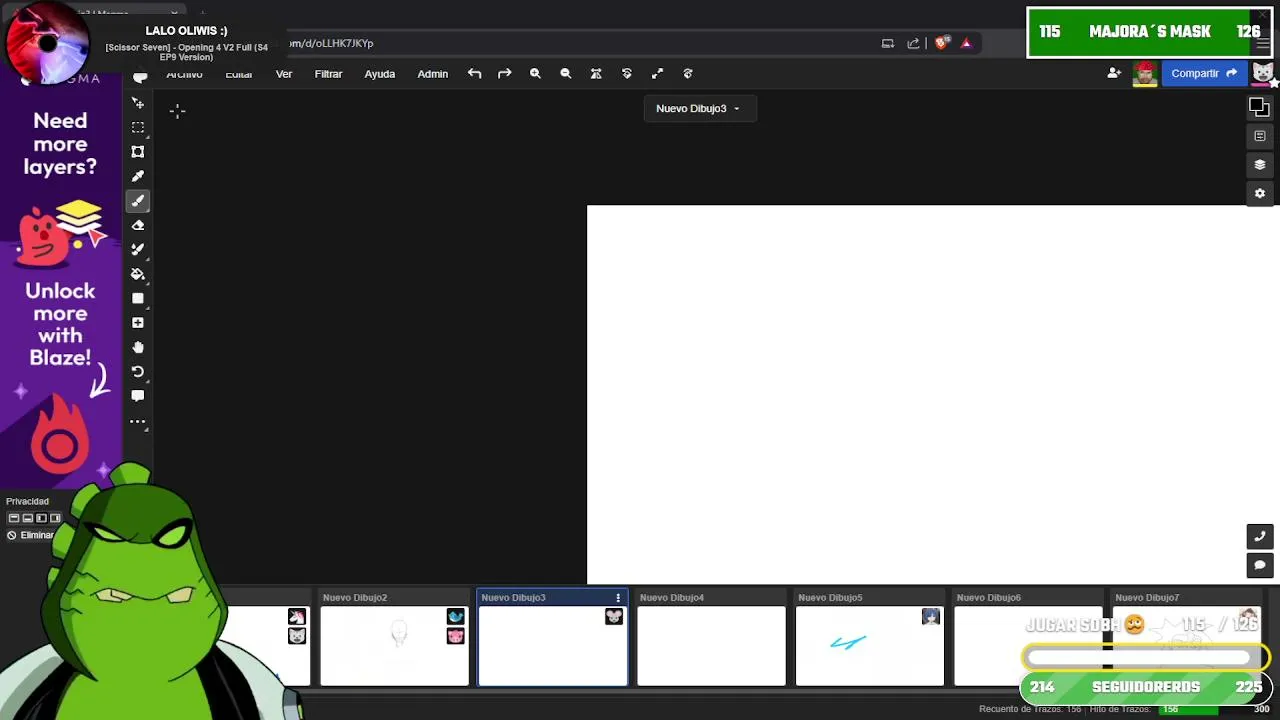This screenshot has height=720, width=1280.
Task: Select the eraser tool
Action: coord(138,225)
